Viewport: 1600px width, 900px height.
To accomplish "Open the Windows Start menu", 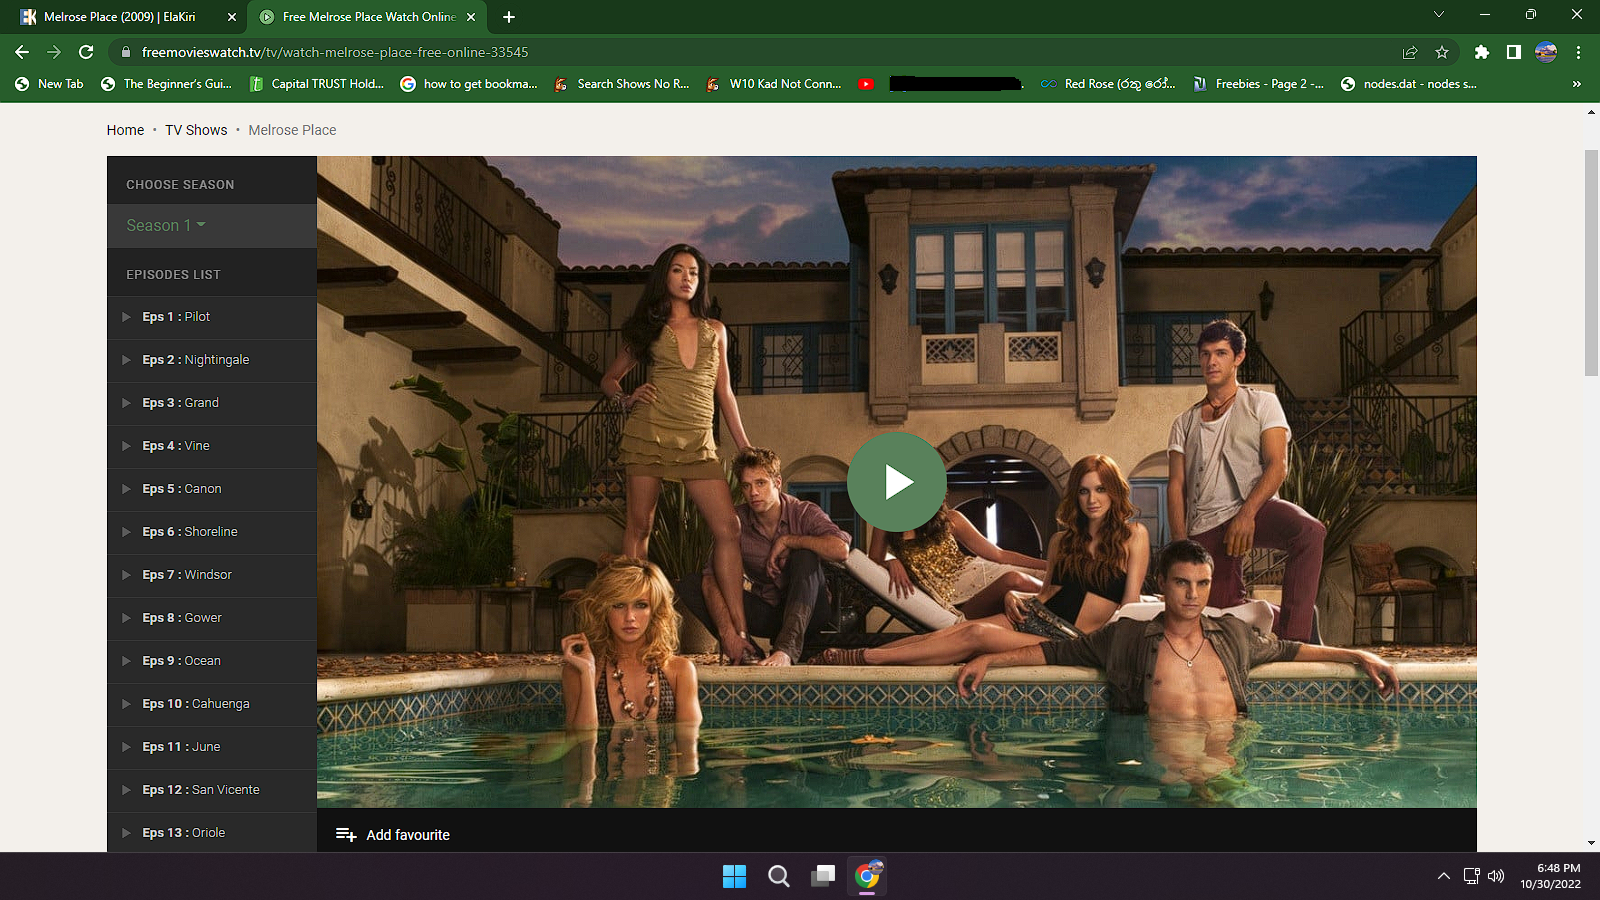I will coord(734,876).
